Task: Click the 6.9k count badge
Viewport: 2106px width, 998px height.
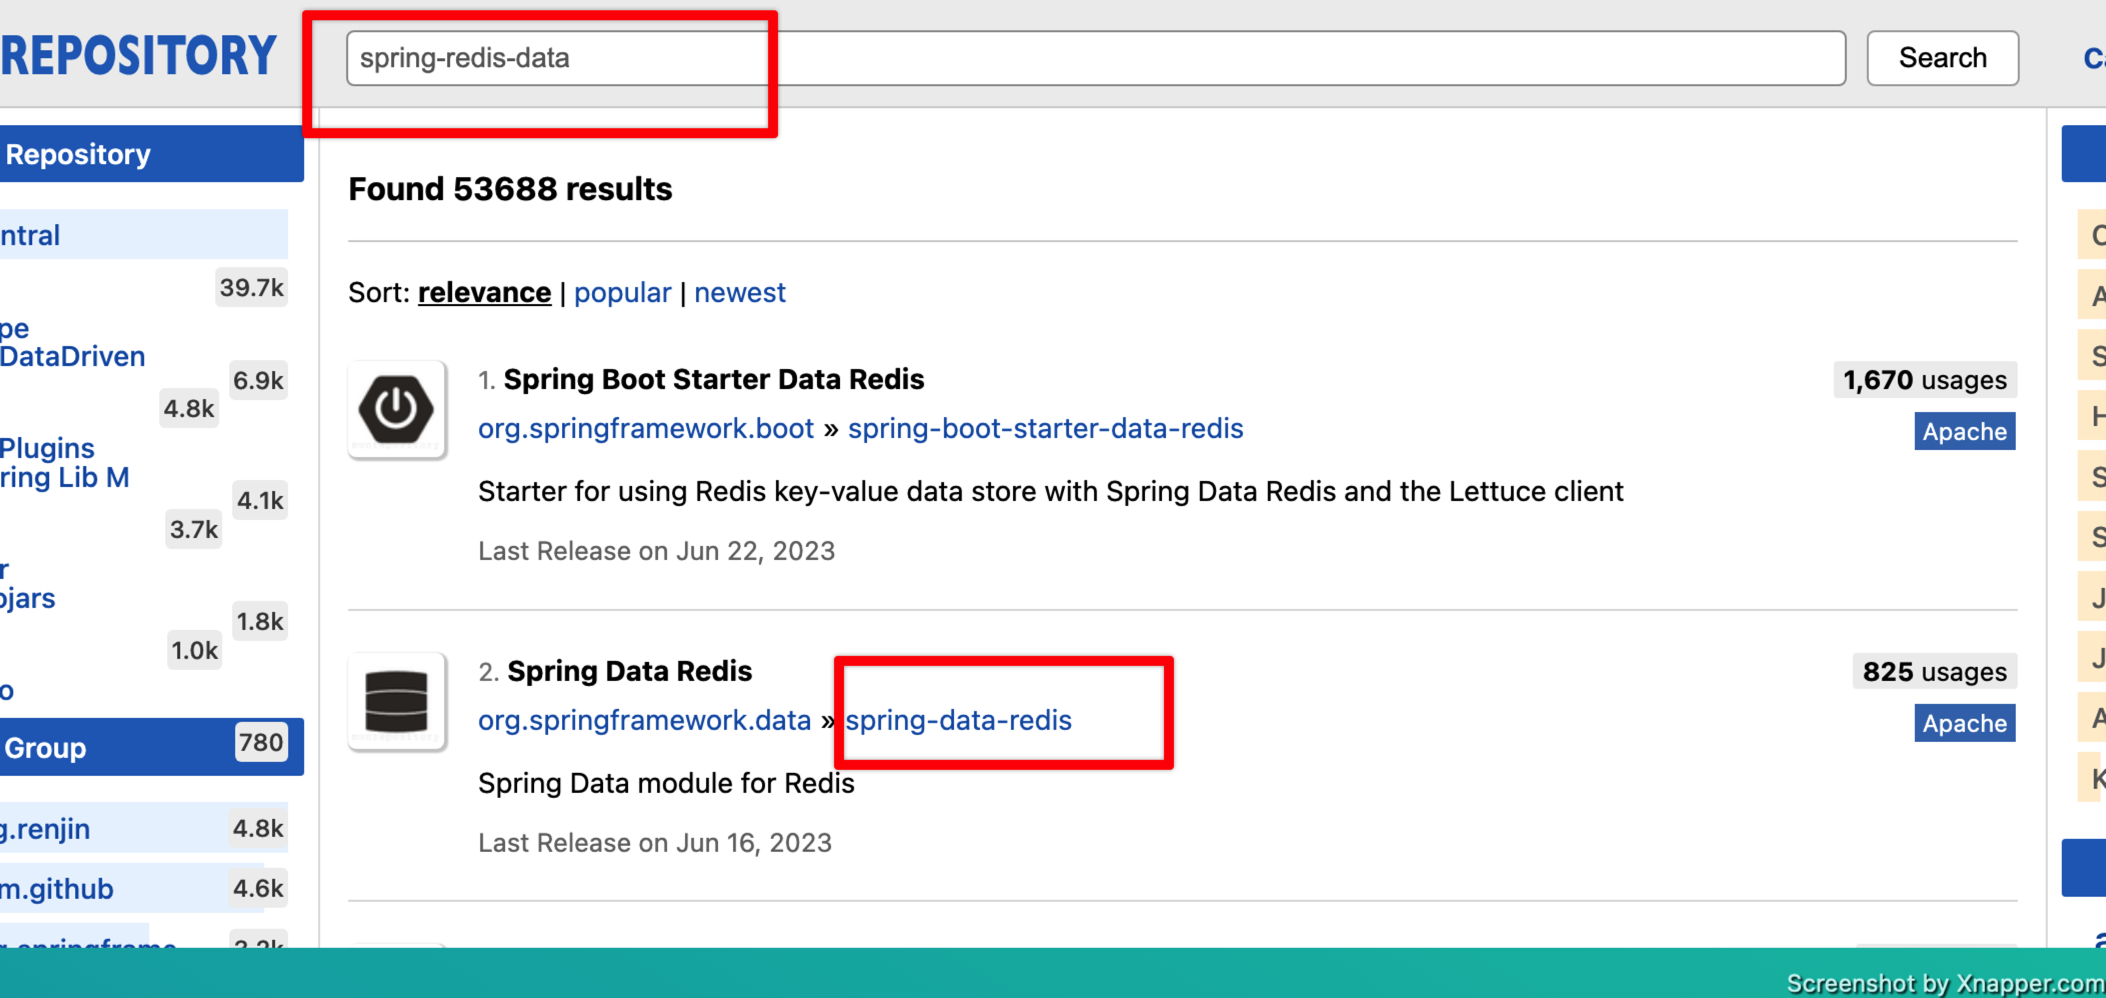Action: click(x=258, y=380)
